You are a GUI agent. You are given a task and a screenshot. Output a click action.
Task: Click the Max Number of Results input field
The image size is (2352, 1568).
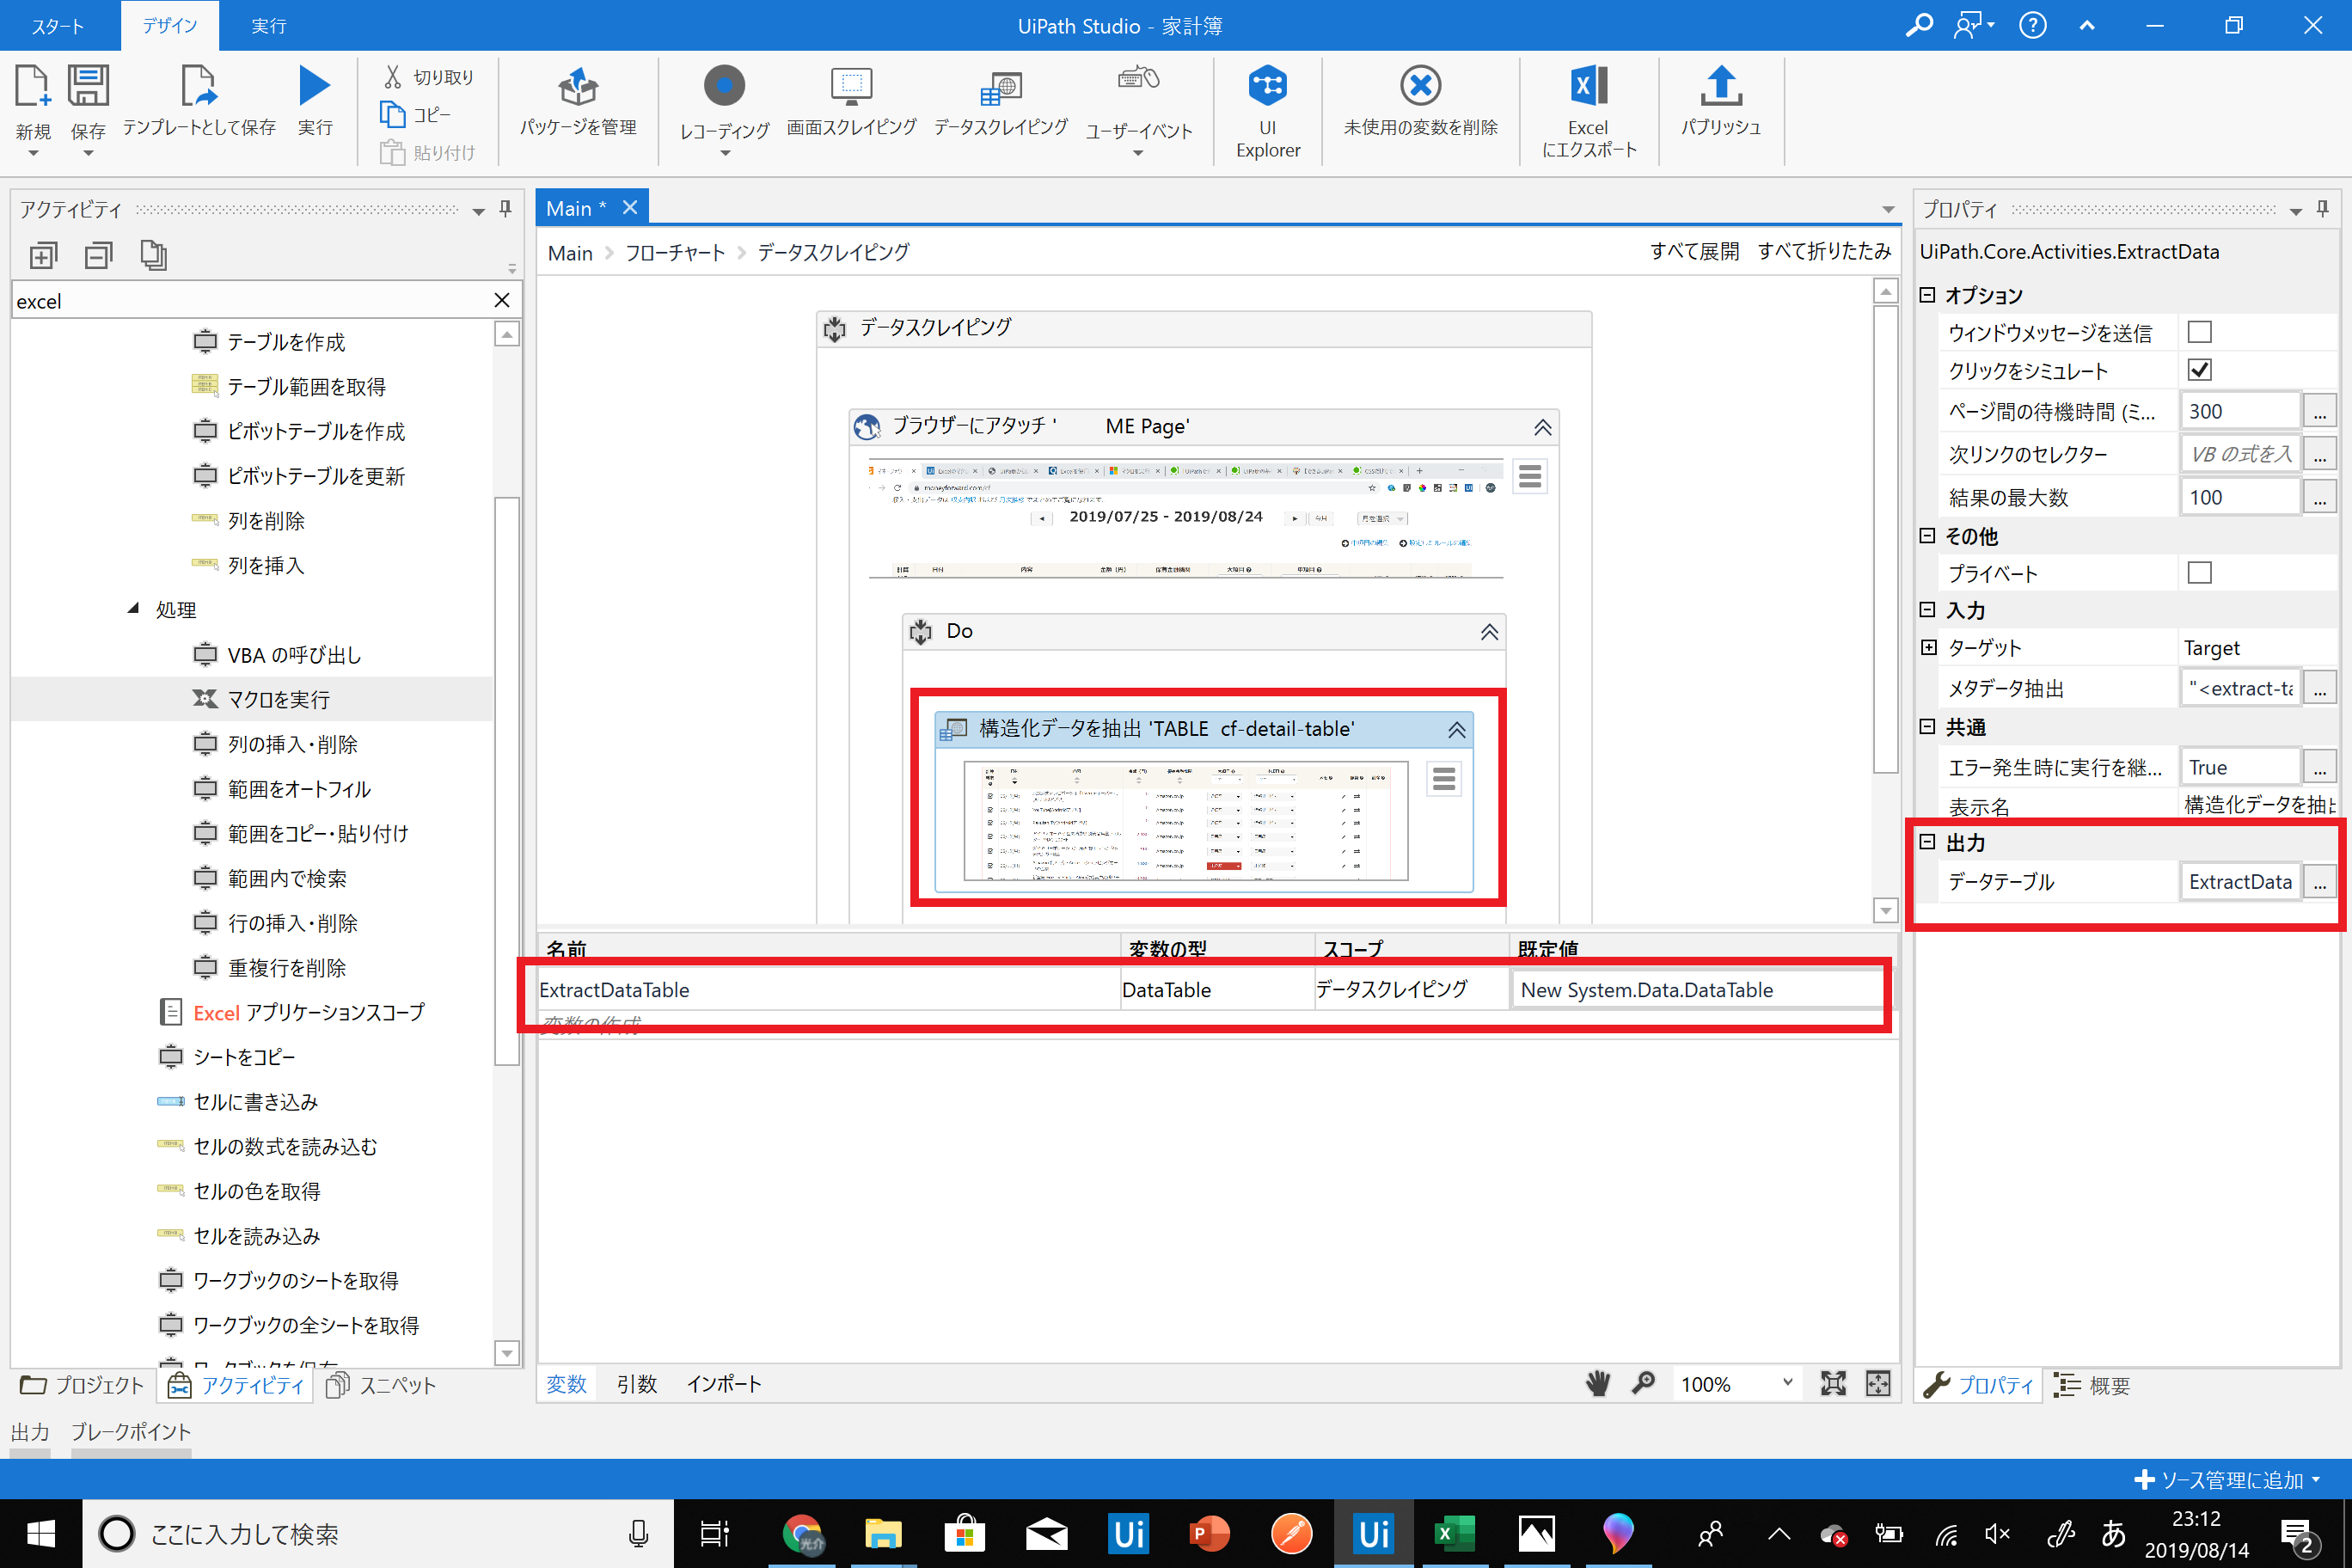(2239, 497)
